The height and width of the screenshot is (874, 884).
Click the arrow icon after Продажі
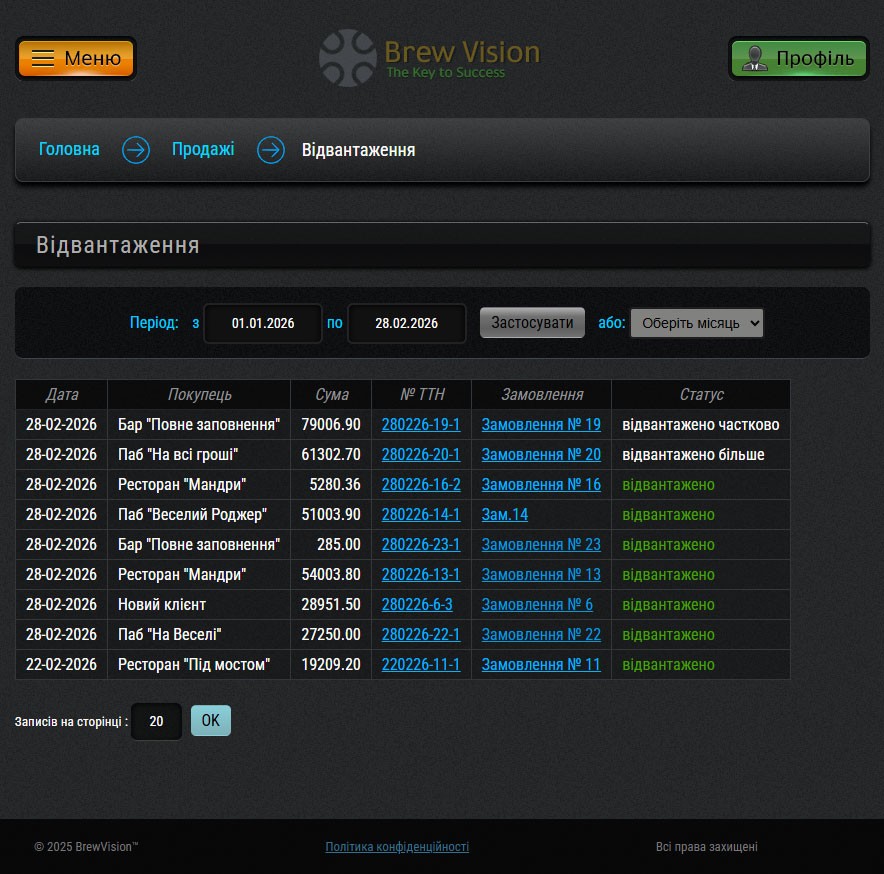[271, 150]
